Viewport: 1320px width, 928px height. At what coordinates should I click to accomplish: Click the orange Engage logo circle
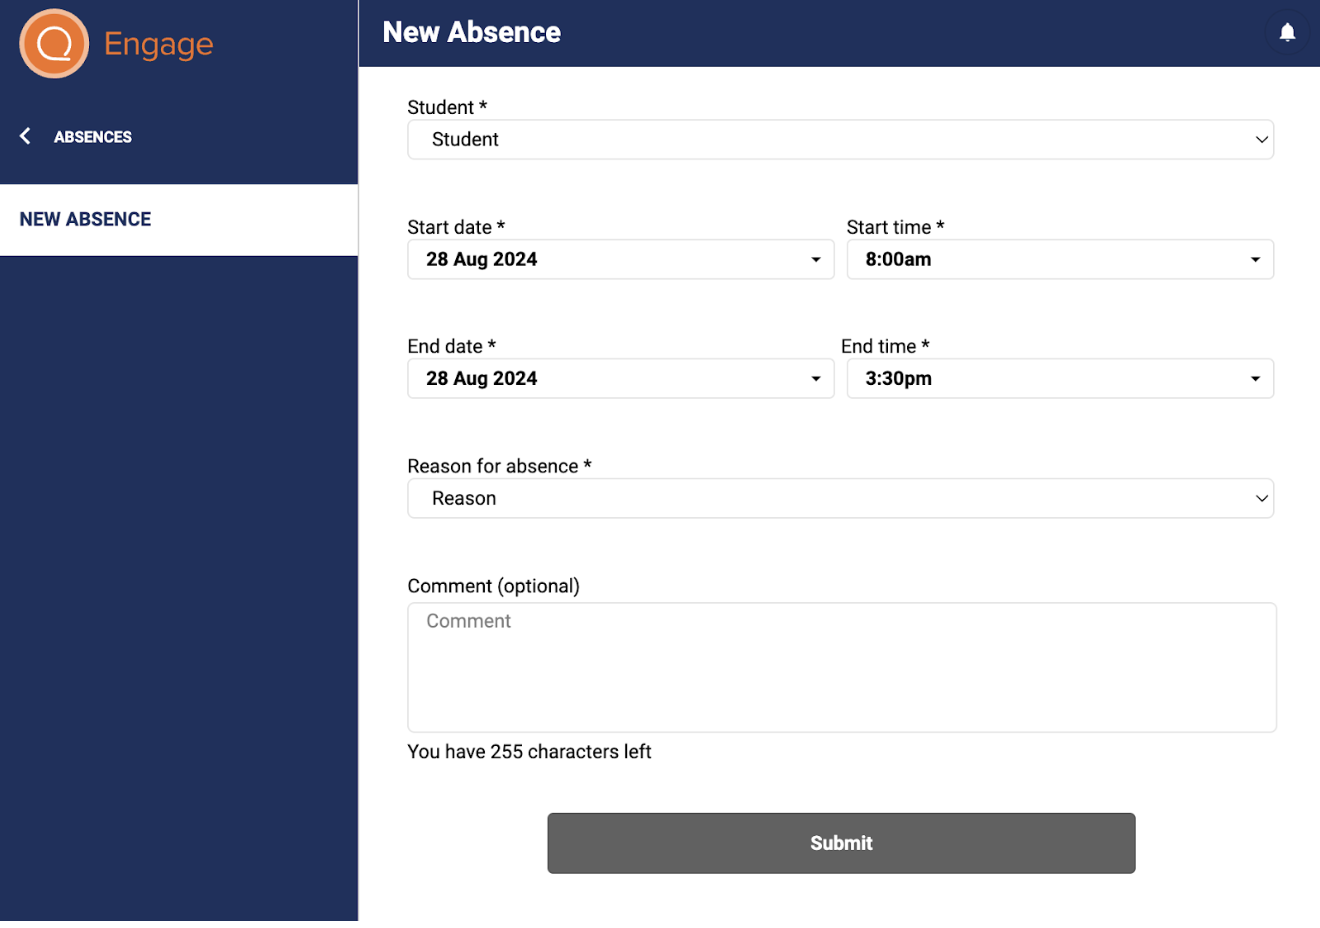point(54,44)
